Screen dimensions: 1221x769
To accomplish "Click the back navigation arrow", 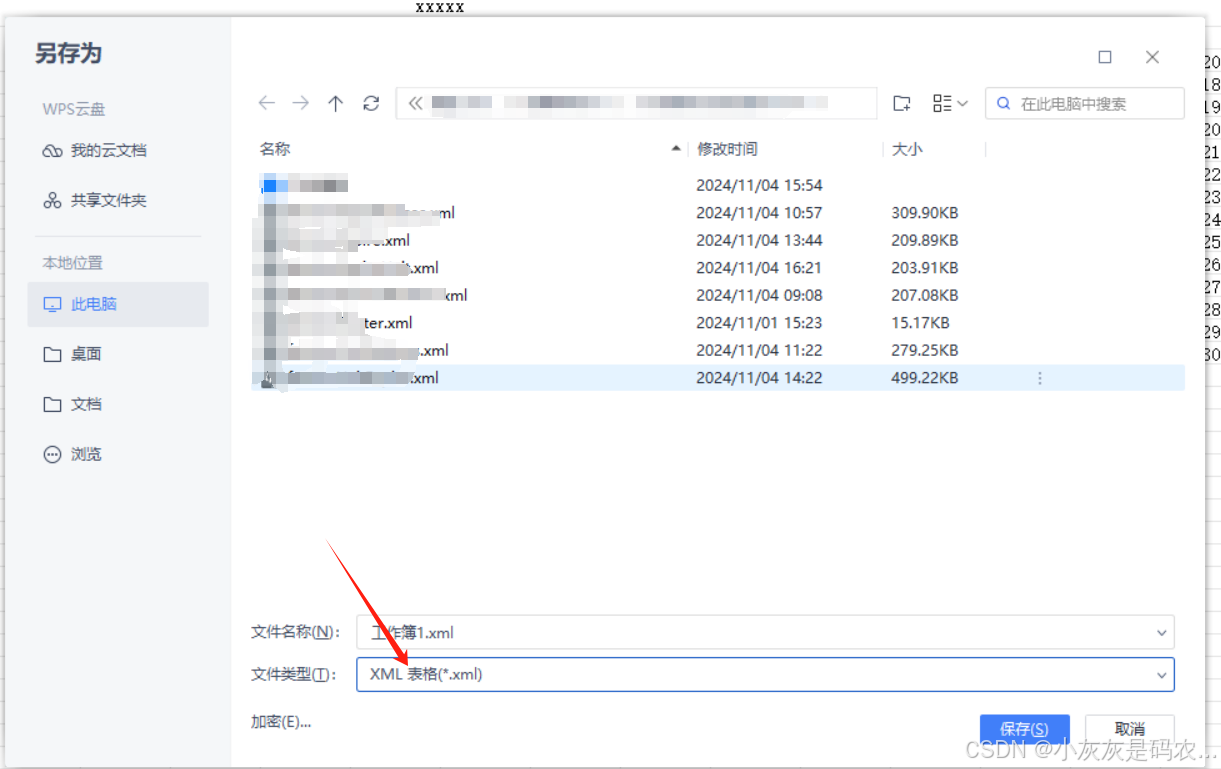I will pos(266,102).
